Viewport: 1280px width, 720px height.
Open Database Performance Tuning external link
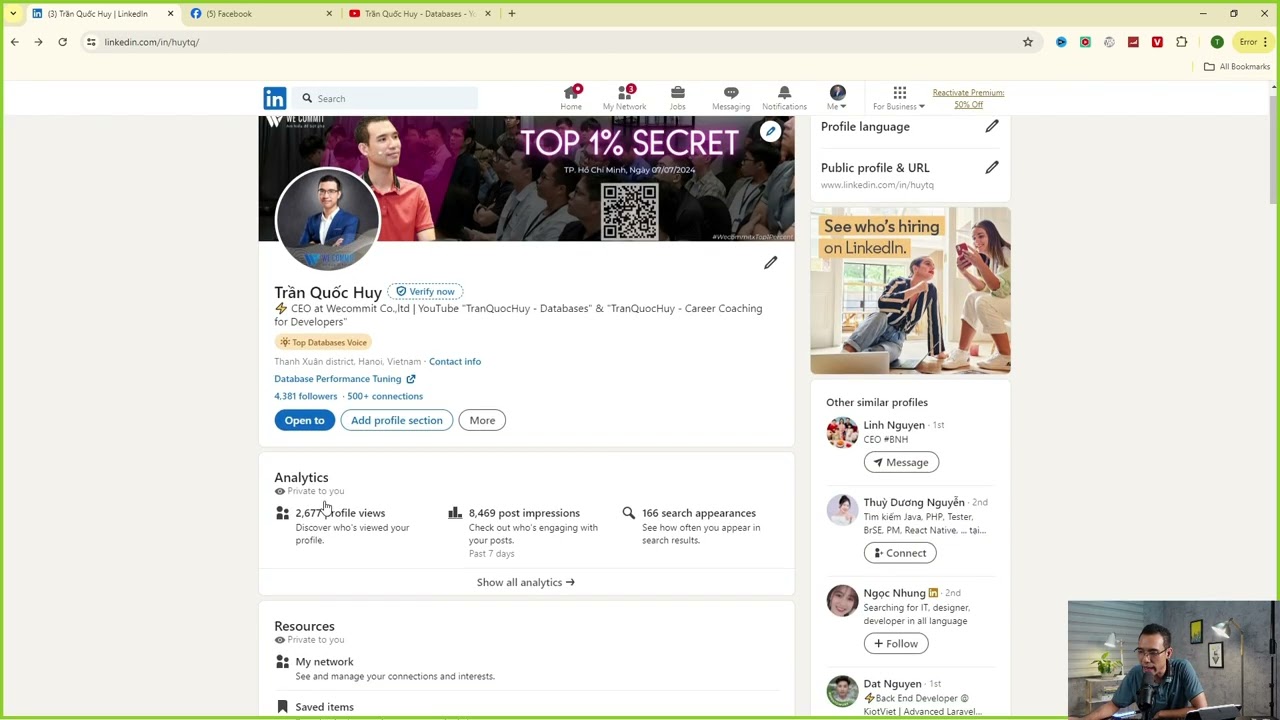(344, 379)
